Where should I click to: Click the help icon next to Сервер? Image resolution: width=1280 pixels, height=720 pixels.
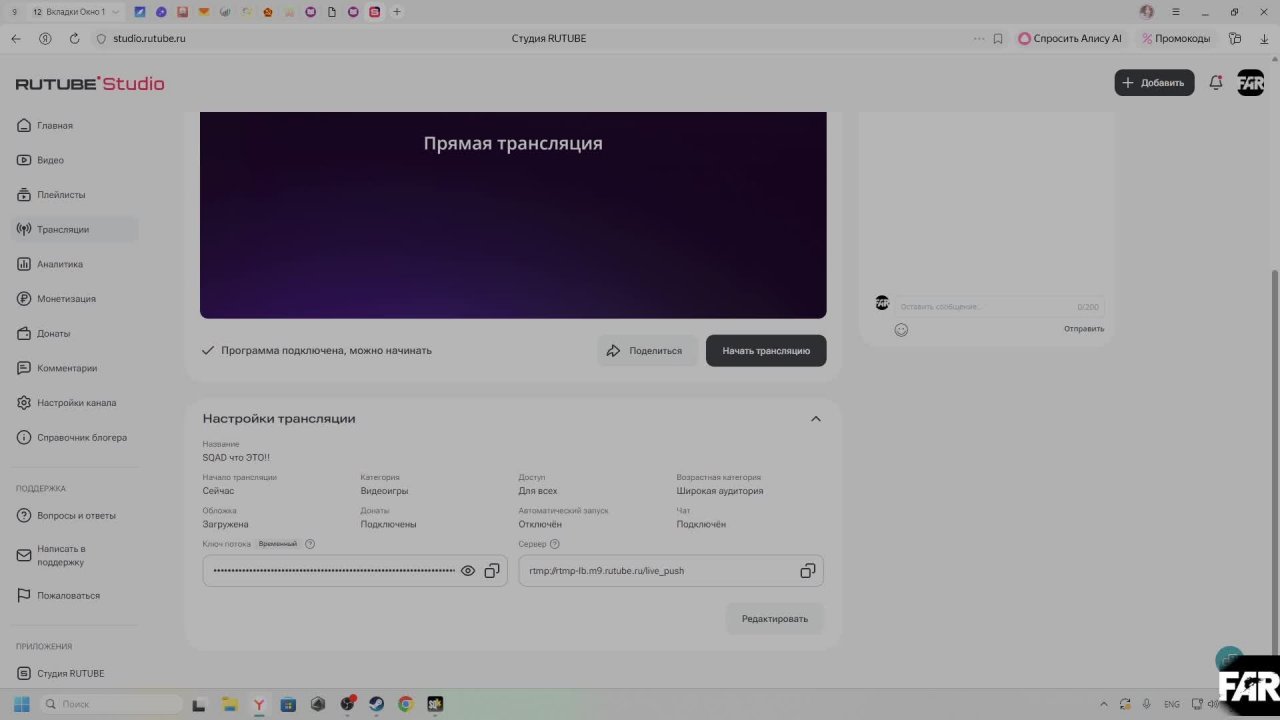pyautogui.click(x=555, y=544)
